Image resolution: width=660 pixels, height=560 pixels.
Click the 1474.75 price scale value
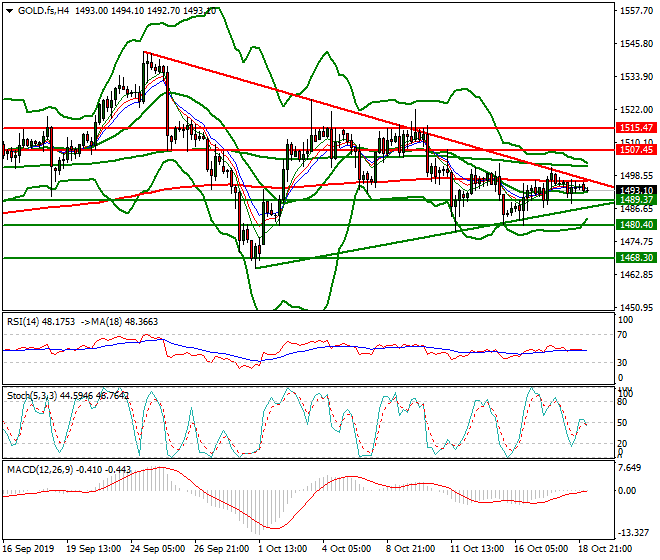point(636,242)
